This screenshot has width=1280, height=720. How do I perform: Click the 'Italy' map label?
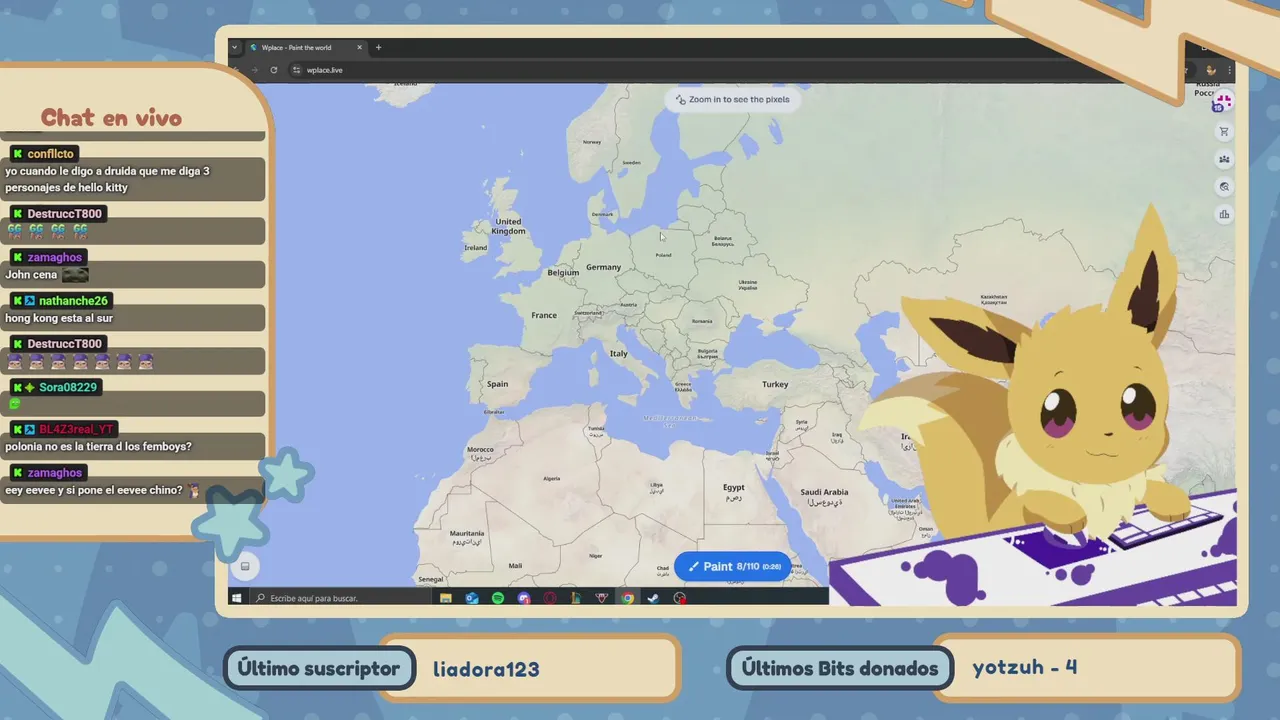[619, 354]
